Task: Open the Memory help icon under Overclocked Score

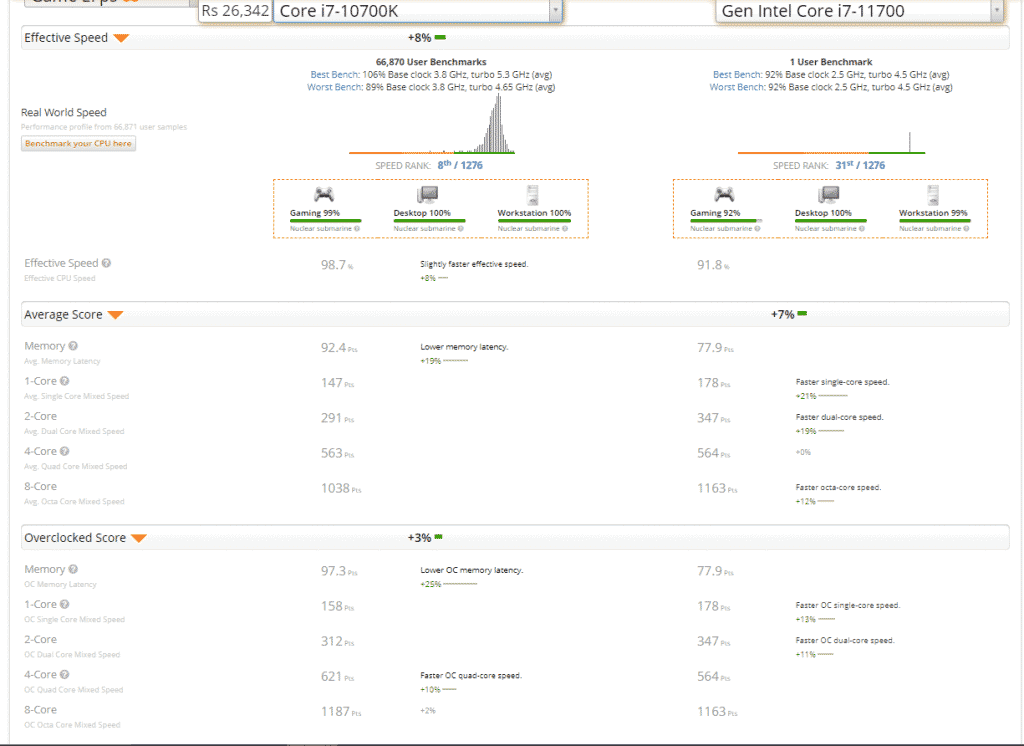Action: (73, 569)
